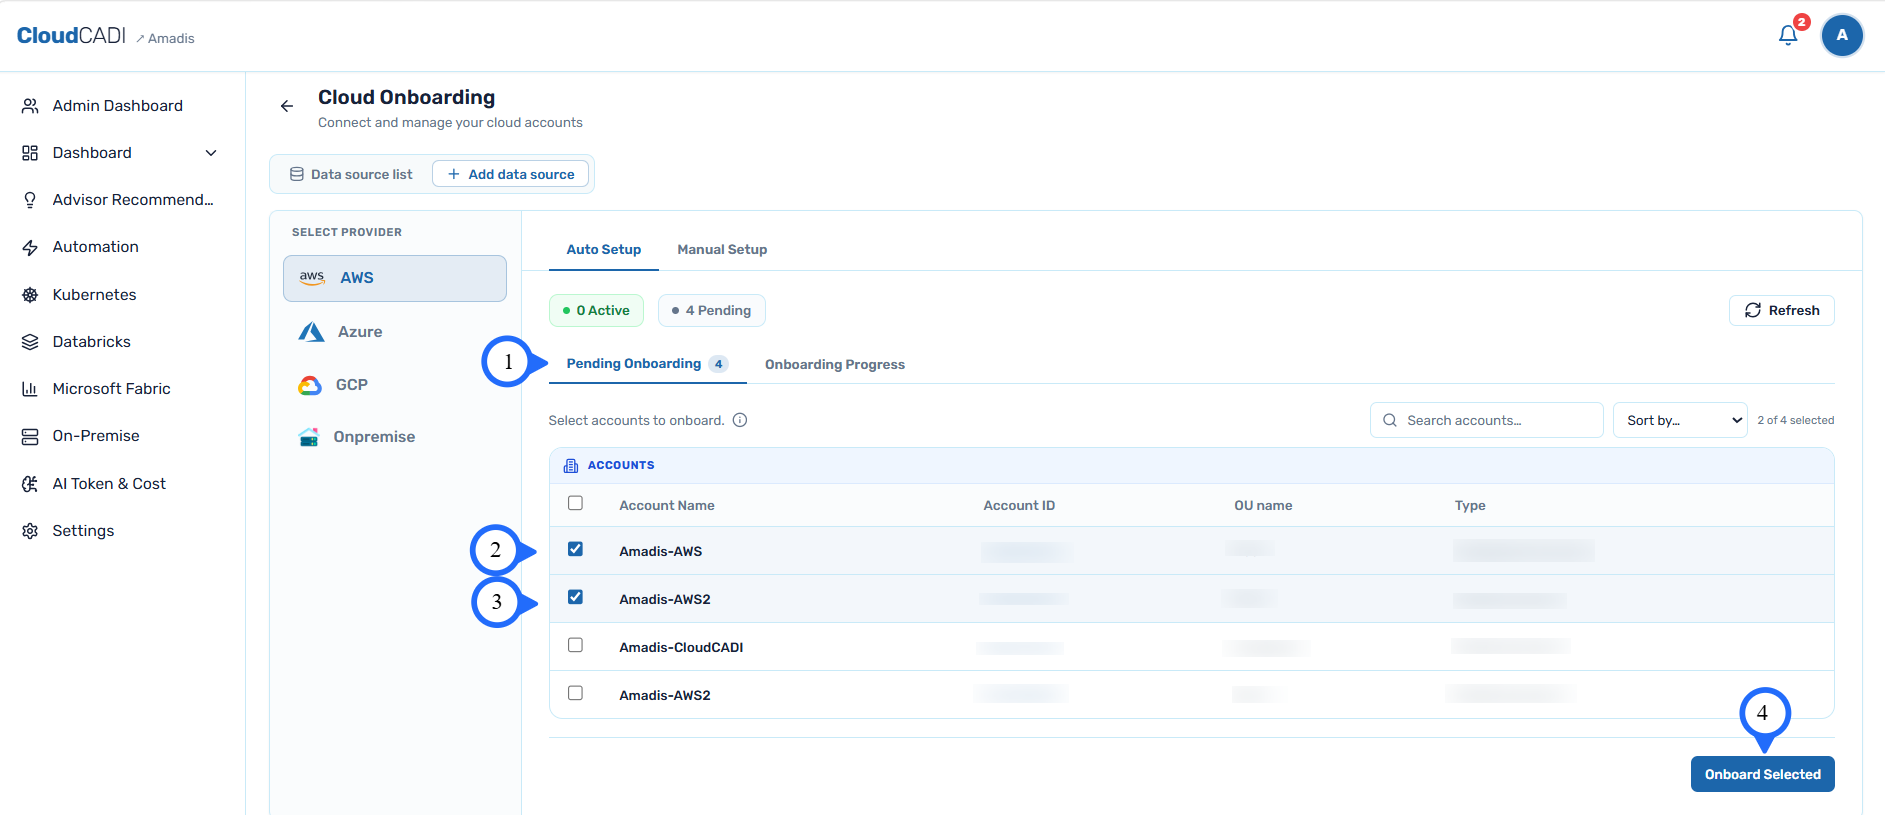Click the info icon beside Select accounts
The width and height of the screenshot is (1885, 815).
740,420
